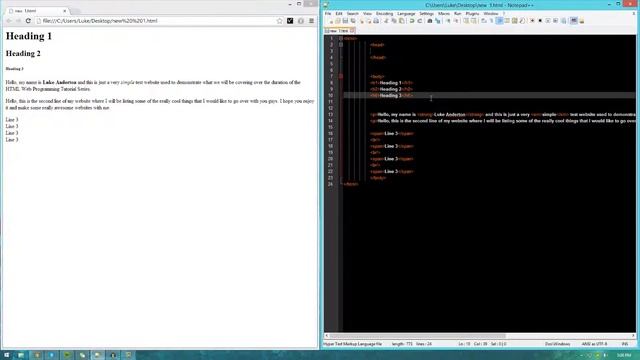Click the Hyper Text Markup Language file status entry
Screen dimensions: 640x360
point(353,344)
